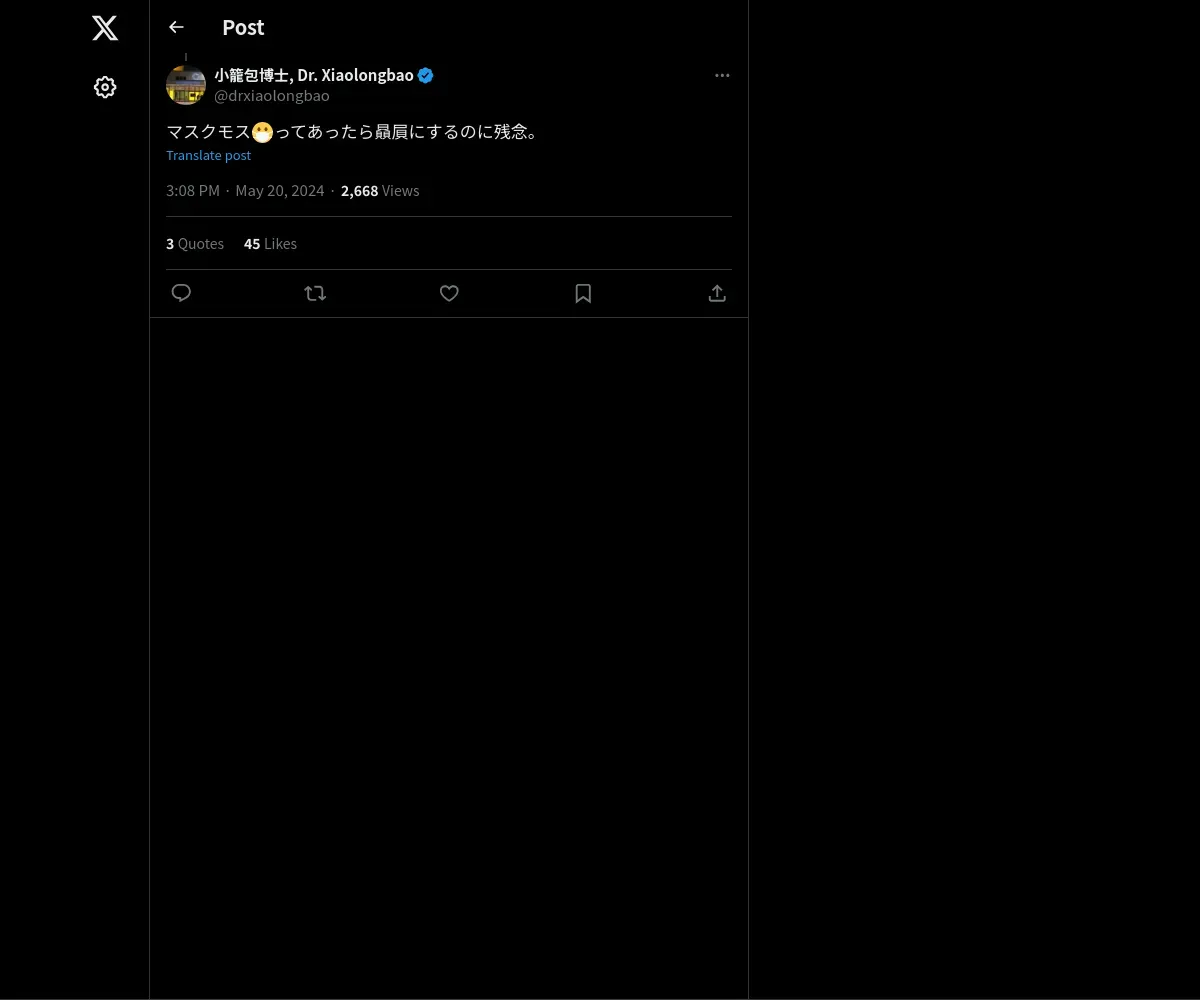Click the 2,668 Views count

pos(380,190)
